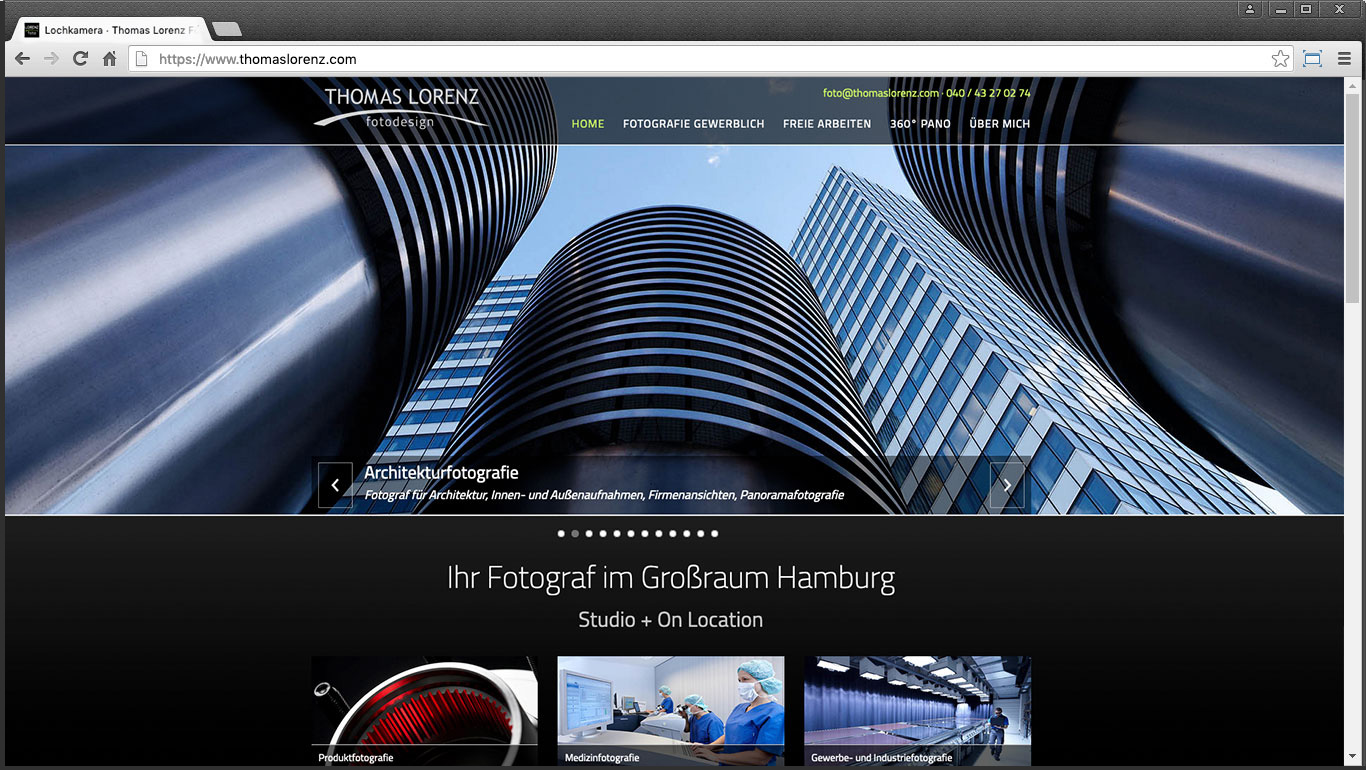1366x770 pixels.
Task: Open the FOTOGRAFIE GEWERBLICH menu
Action: (x=693, y=124)
